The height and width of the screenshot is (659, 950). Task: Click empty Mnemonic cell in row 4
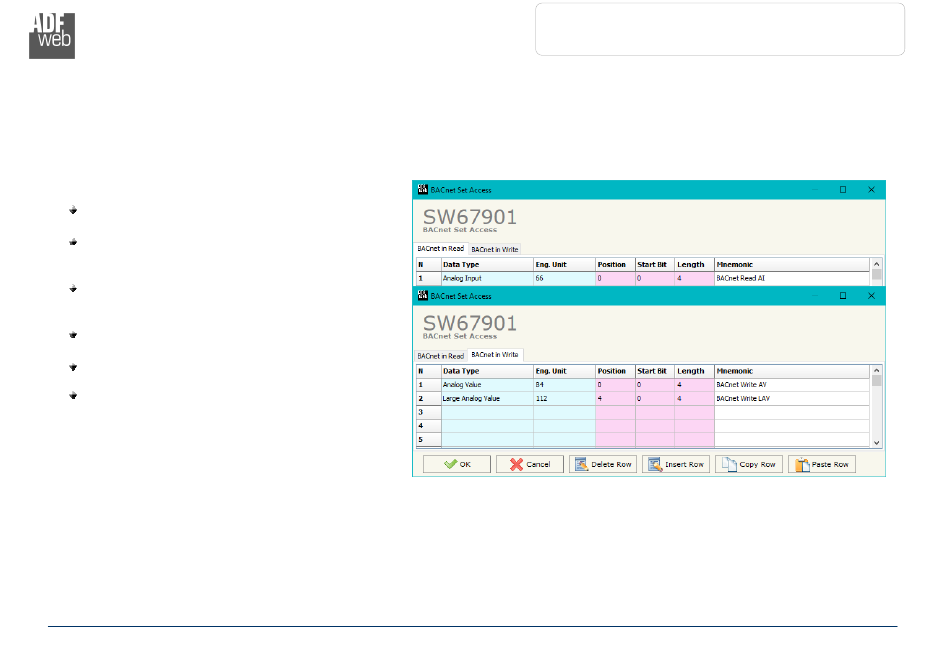coord(791,426)
